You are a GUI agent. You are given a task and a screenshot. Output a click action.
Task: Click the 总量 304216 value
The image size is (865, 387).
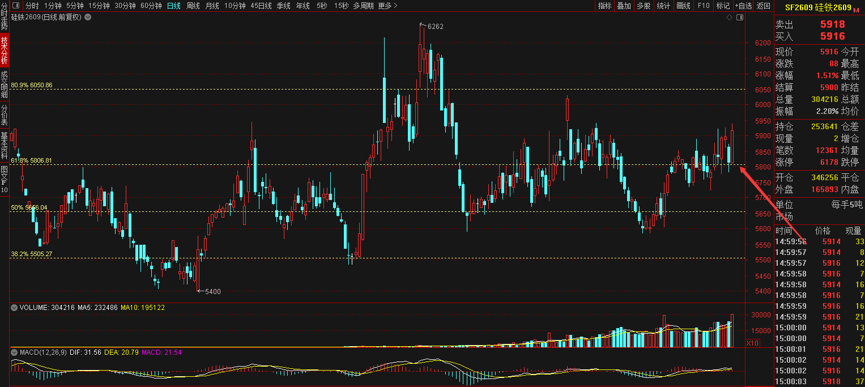(x=824, y=99)
